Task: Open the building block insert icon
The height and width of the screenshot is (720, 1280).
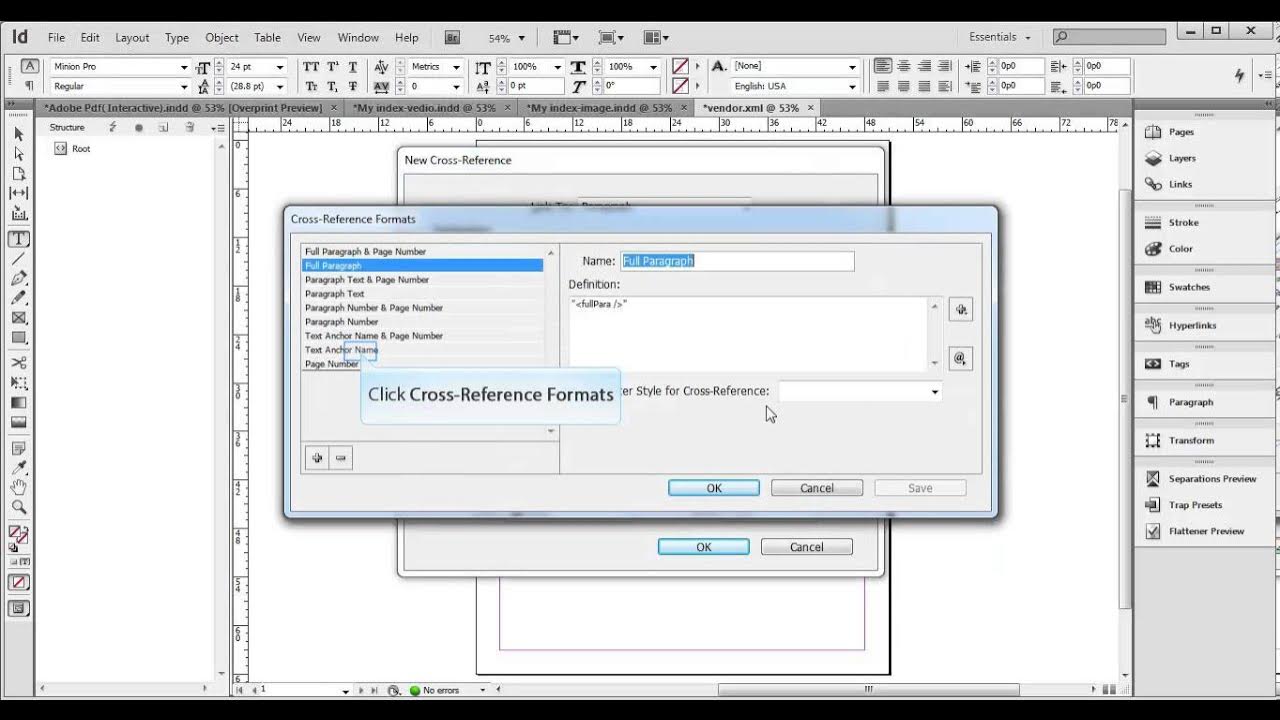Action: (x=960, y=310)
